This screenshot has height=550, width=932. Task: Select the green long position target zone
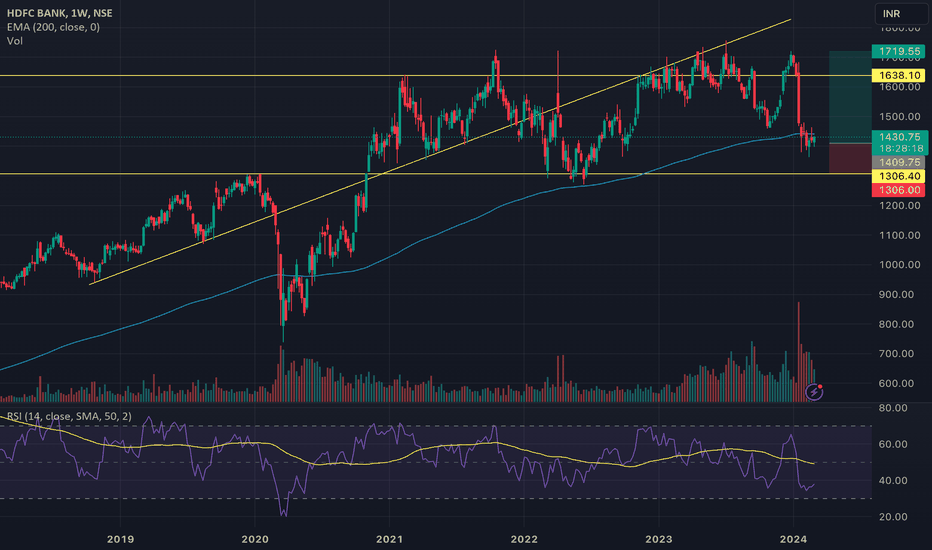coord(850,97)
